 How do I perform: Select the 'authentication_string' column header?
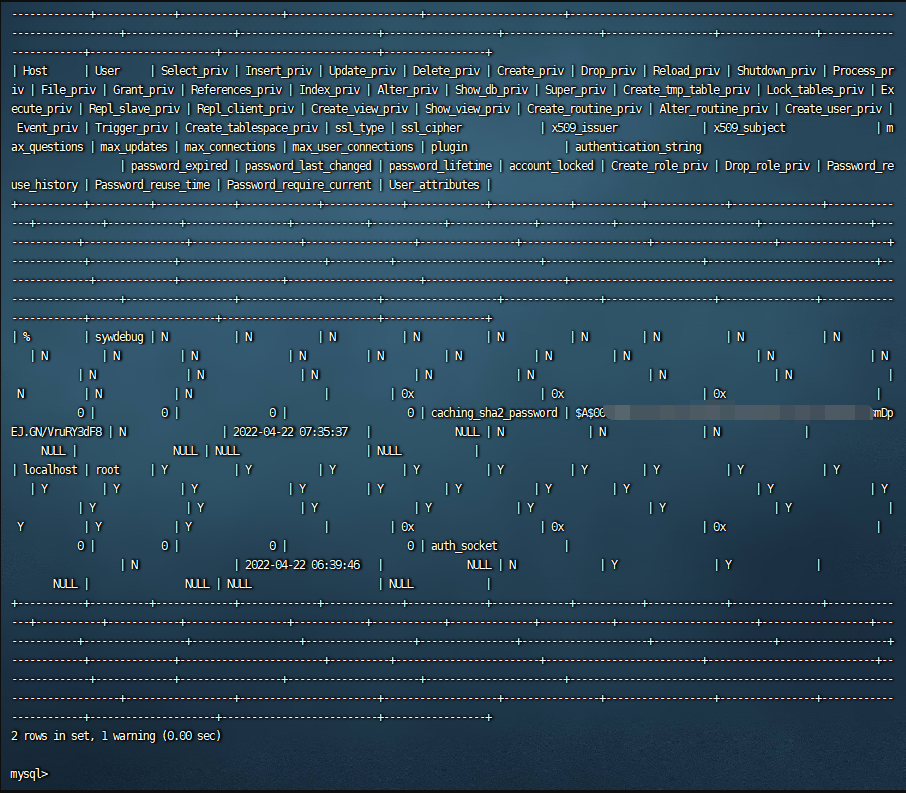[x=638, y=147]
